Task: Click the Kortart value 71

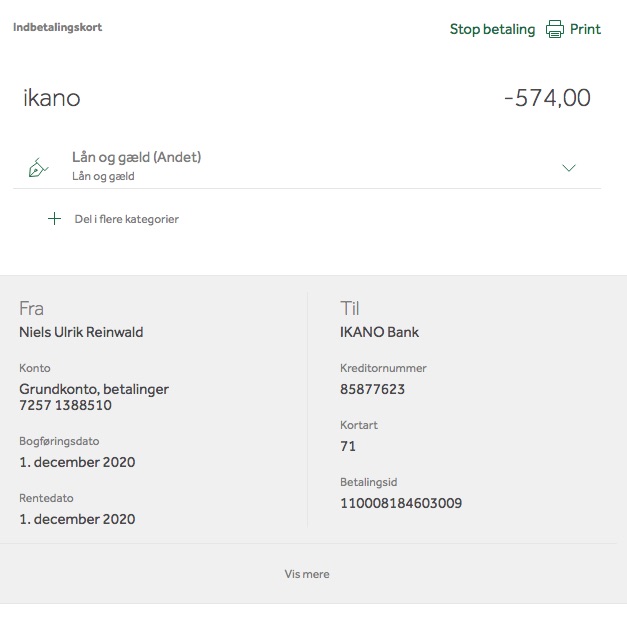Action: (348, 446)
